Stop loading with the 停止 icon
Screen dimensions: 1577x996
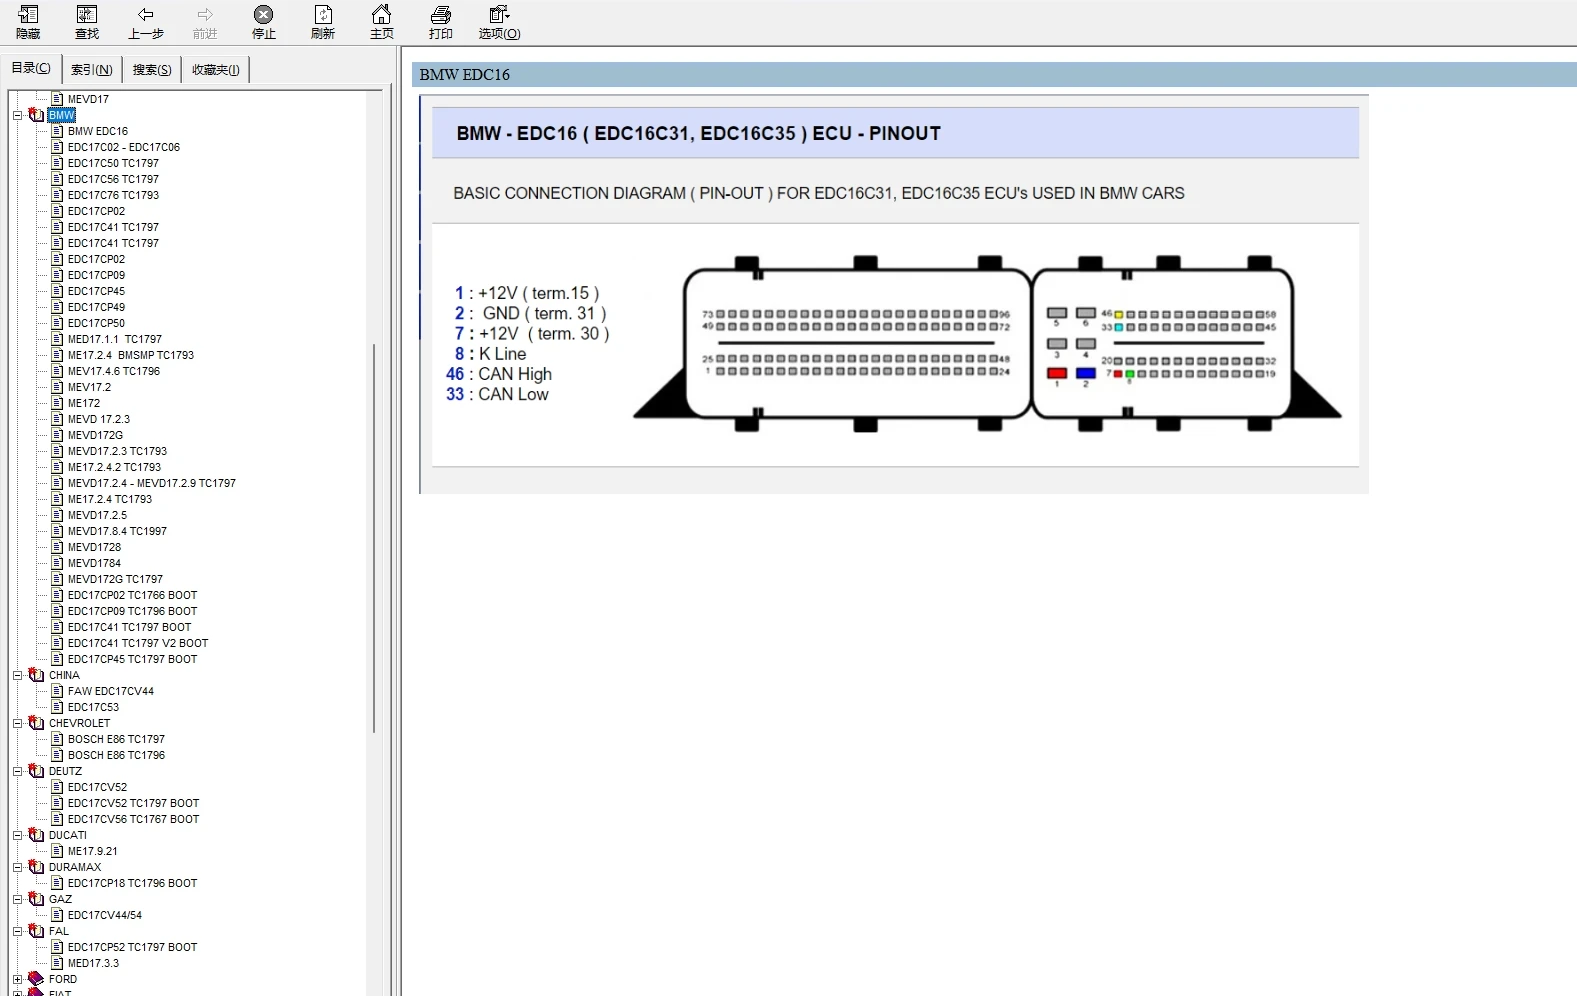tap(264, 22)
